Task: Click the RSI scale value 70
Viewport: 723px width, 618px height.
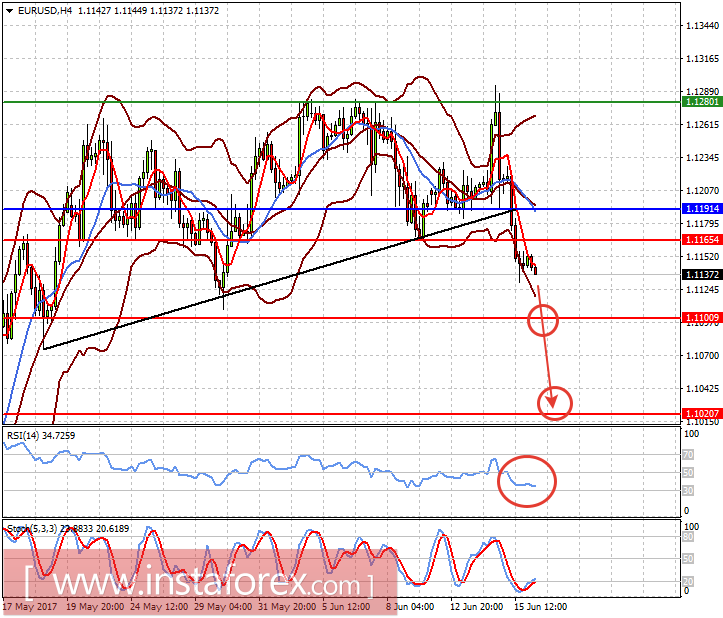Action: click(x=688, y=455)
